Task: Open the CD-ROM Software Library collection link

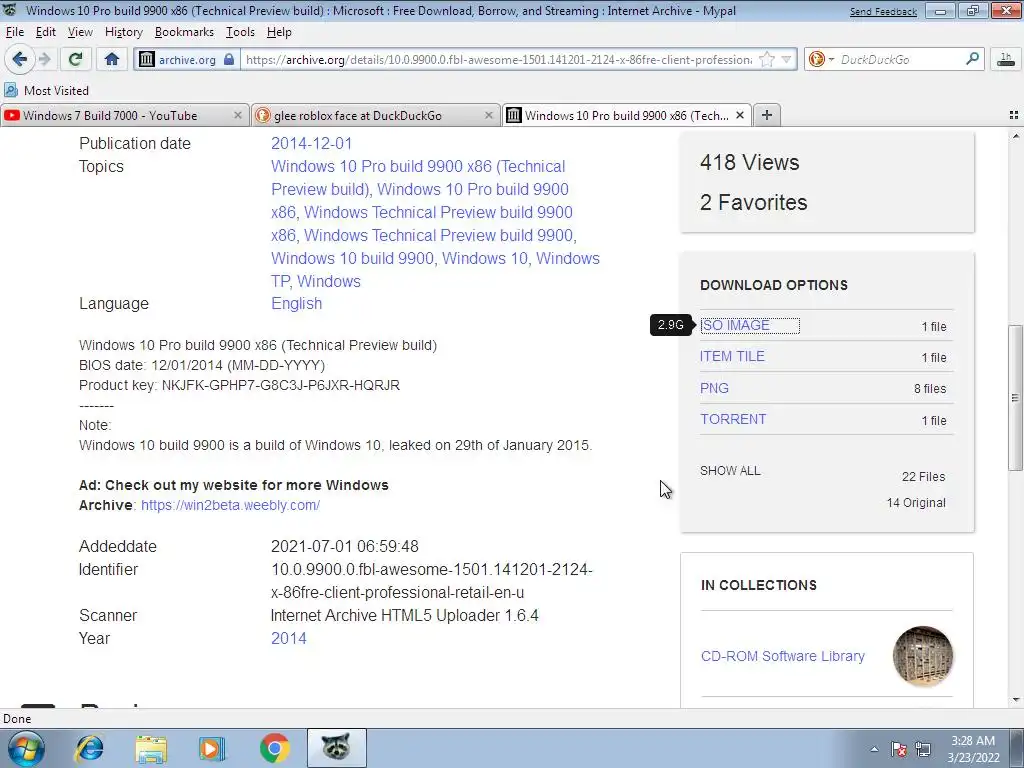Action: tap(782, 656)
